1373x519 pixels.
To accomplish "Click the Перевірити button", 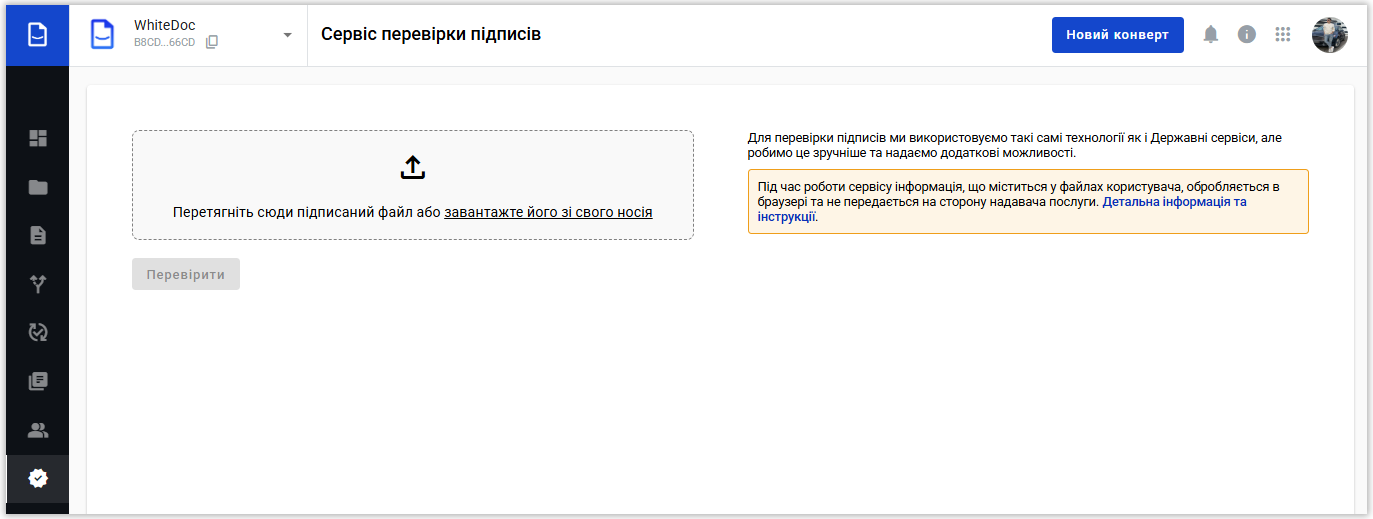I will pyautogui.click(x=186, y=274).
